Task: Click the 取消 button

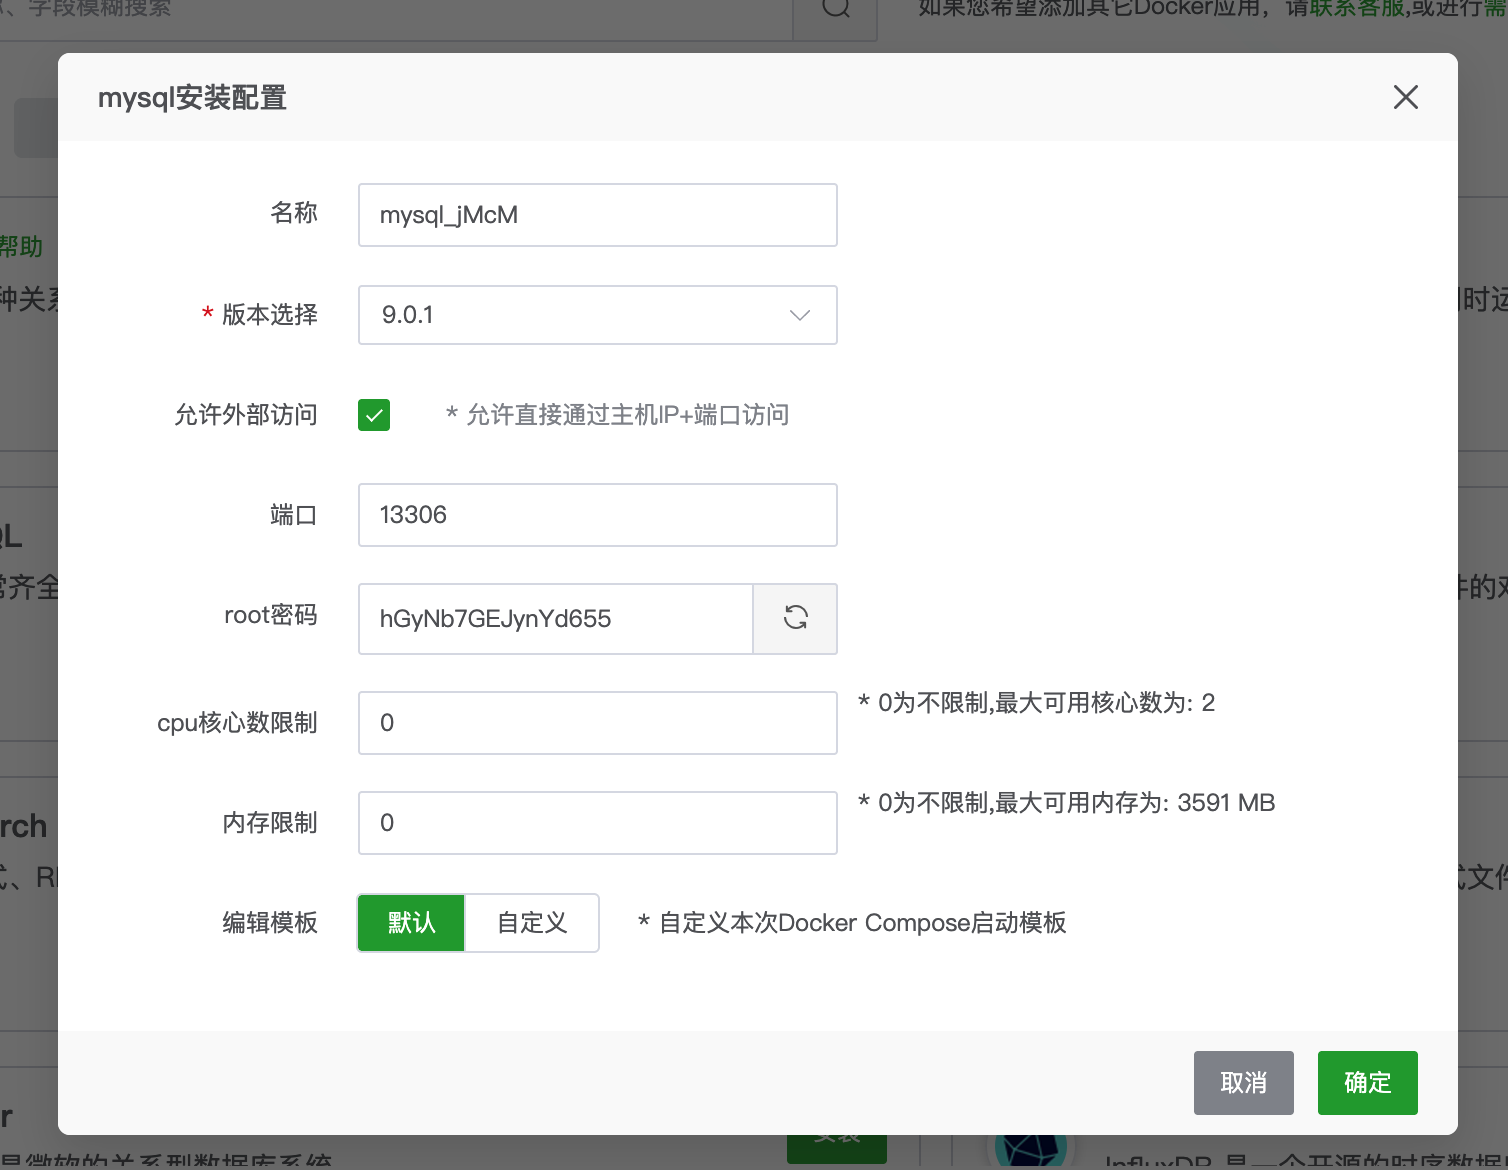Action: click(1244, 1082)
